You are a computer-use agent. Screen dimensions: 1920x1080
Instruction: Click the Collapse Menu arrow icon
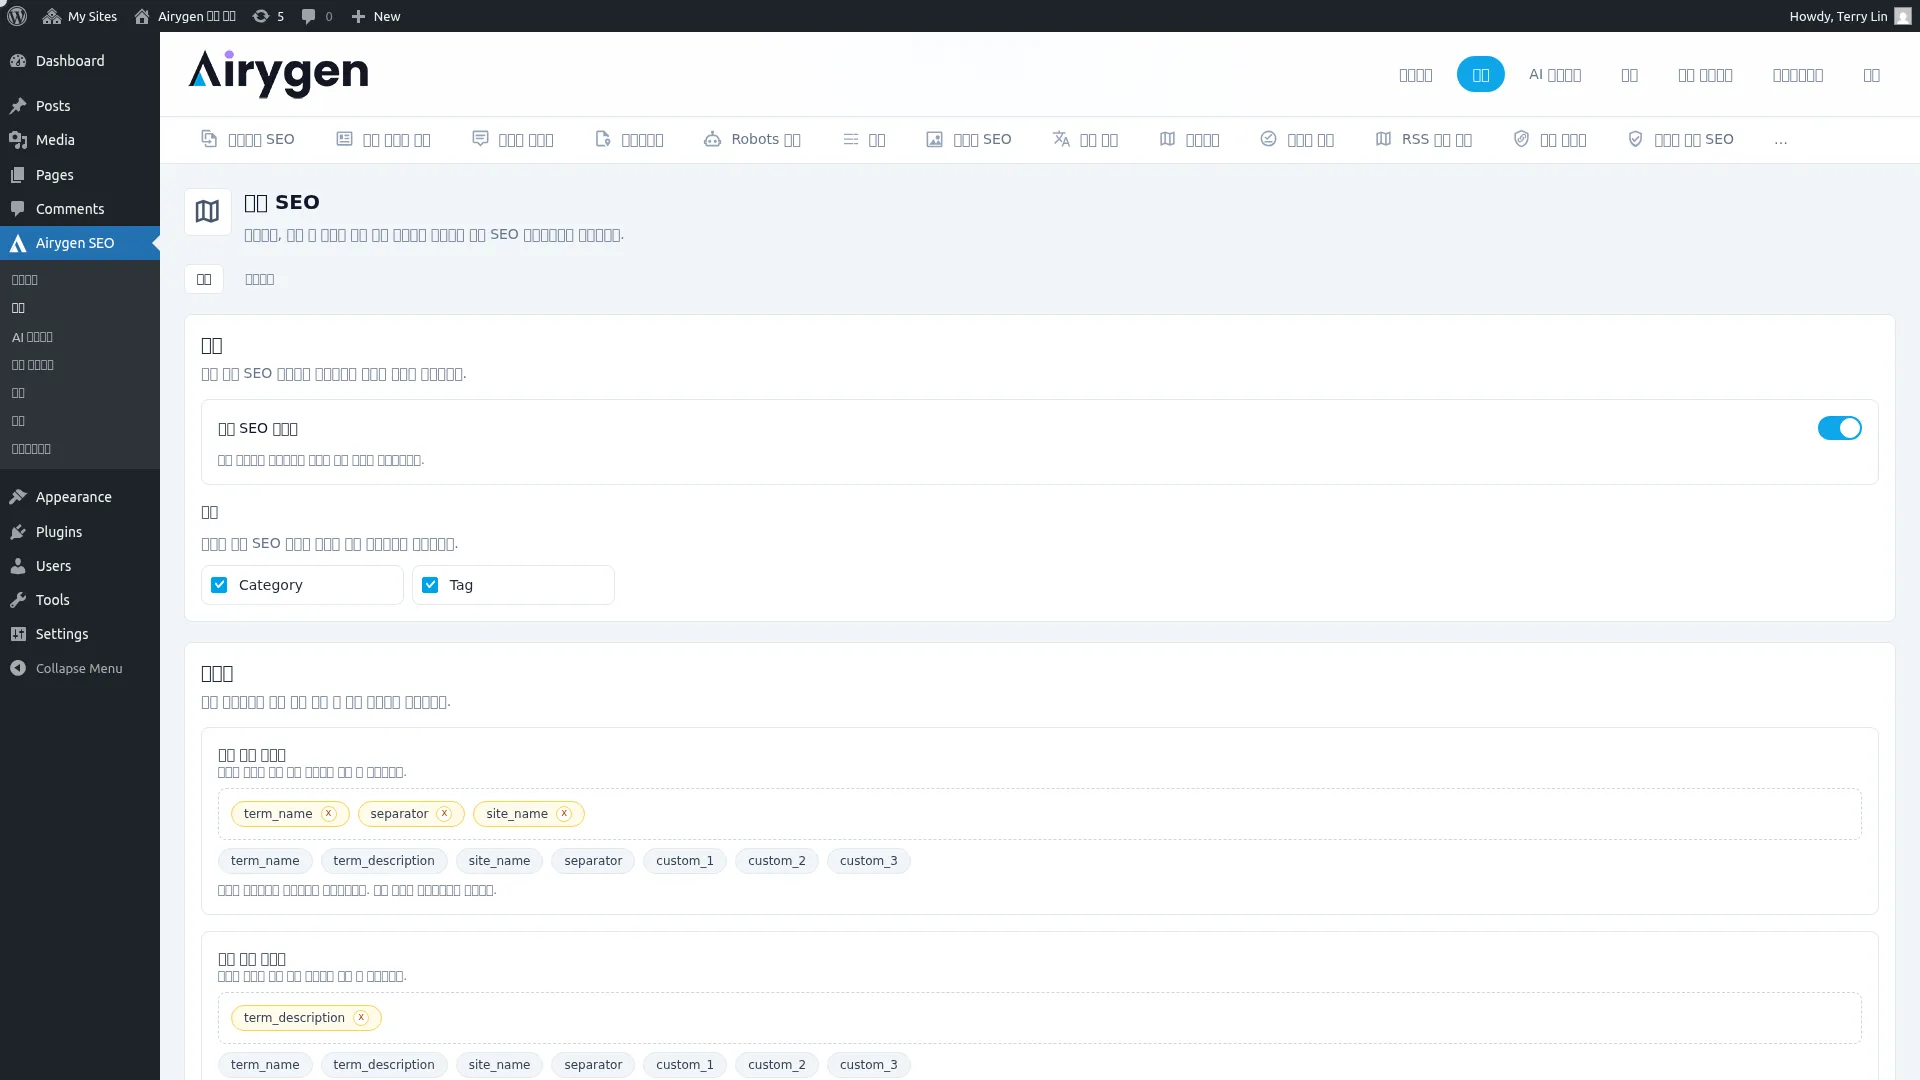(18, 668)
